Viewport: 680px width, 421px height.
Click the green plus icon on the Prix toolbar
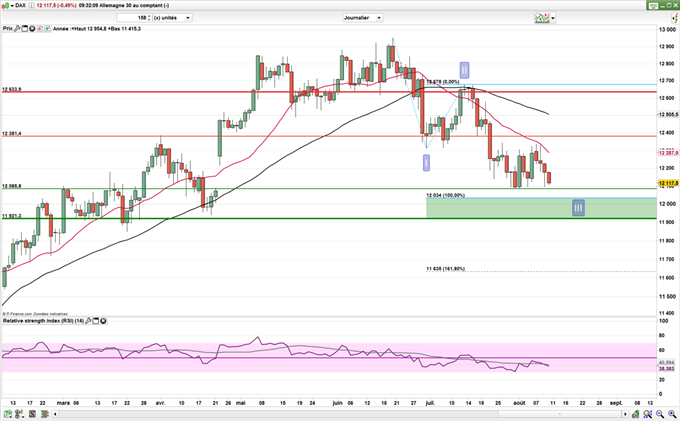(x=47, y=29)
